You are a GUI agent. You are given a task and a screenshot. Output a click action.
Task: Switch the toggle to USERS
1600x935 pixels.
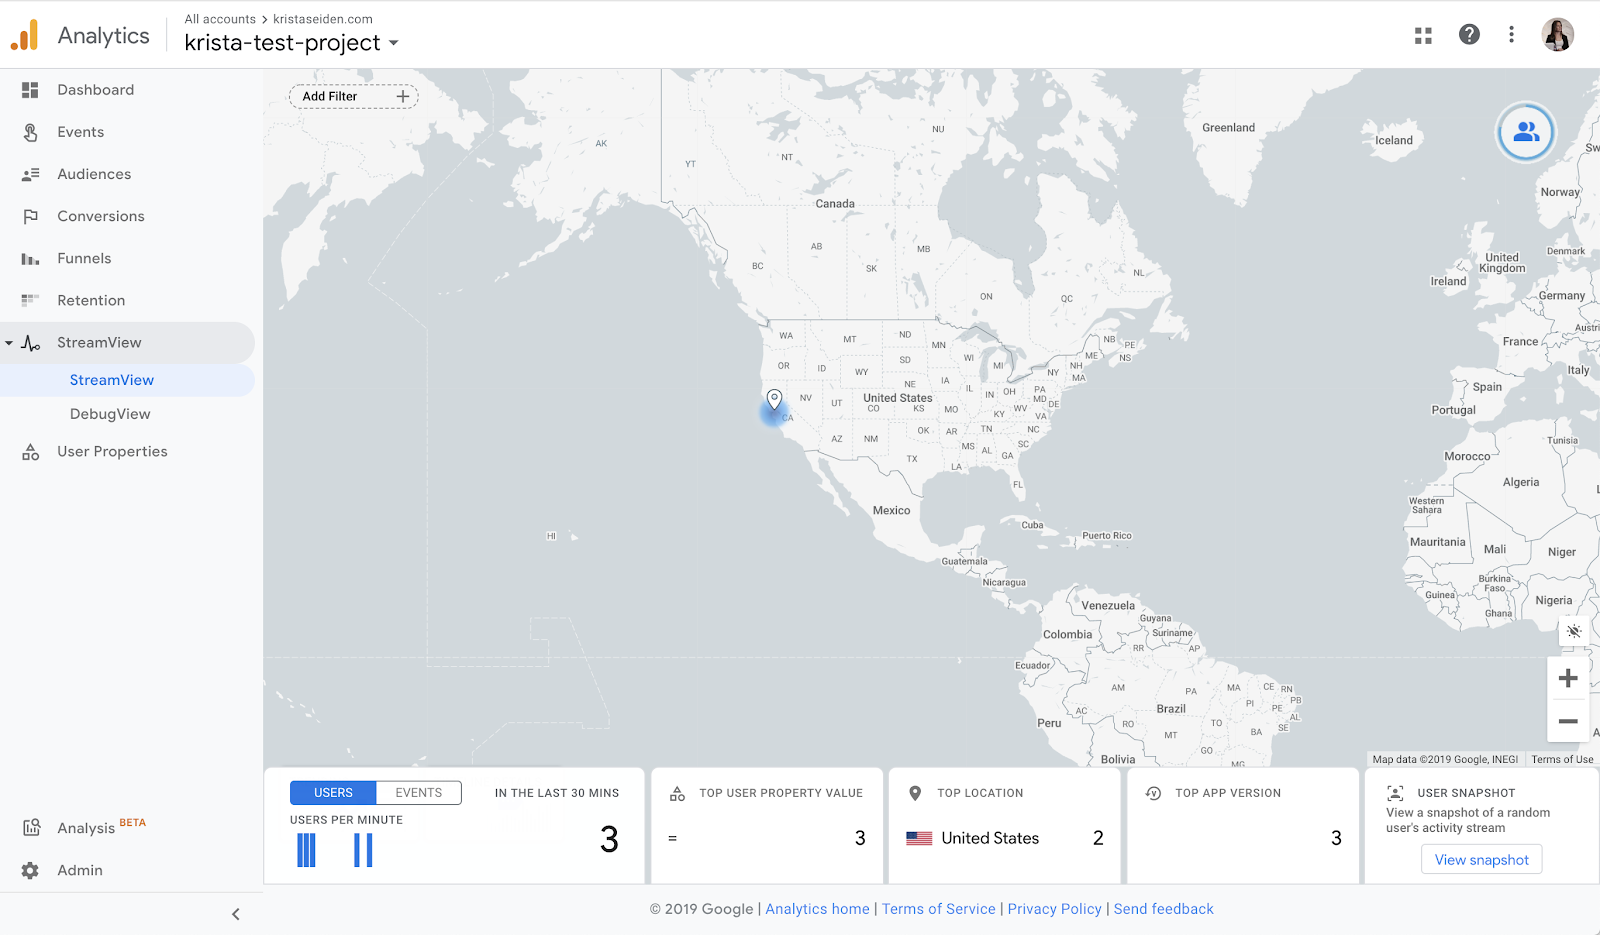(x=333, y=793)
